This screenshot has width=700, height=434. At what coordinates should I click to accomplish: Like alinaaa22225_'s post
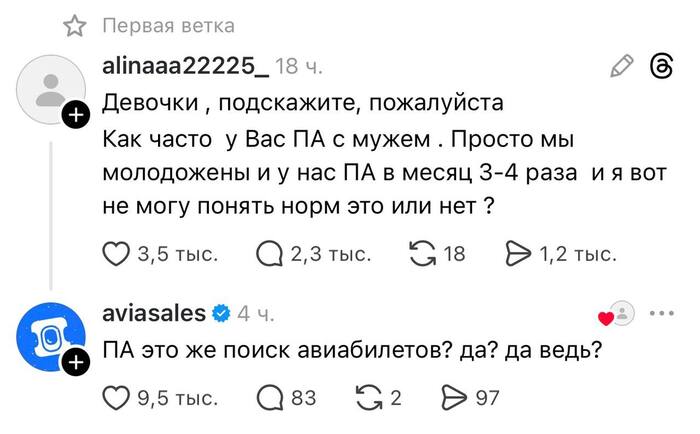click(x=118, y=255)
